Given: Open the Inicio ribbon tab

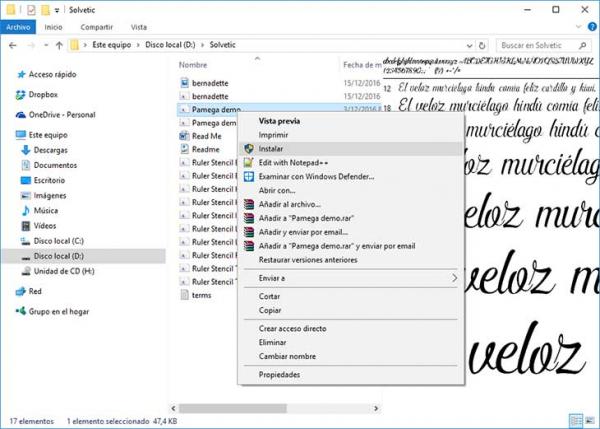Looking at the screenshot, I should (53, 27).
